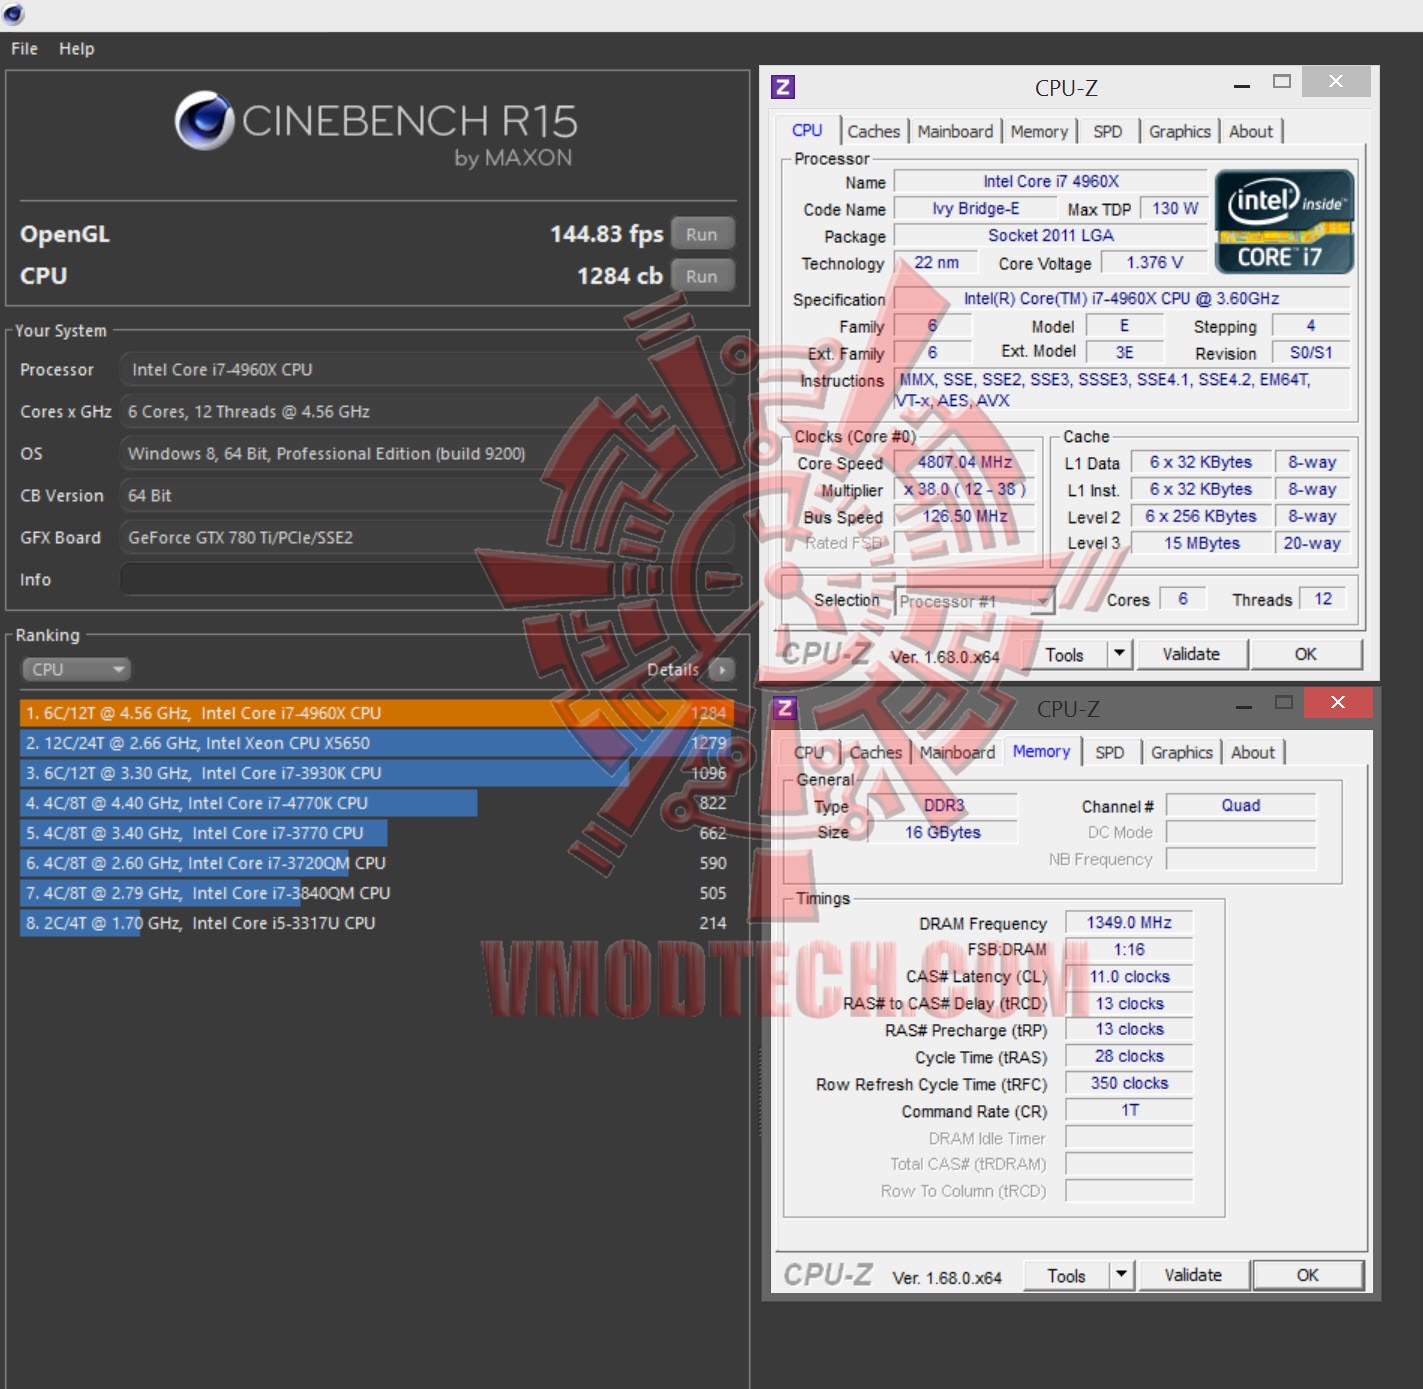This screenshot has width=1423, height=1389.
Task: Open the SPD tab in the upper CPU-Z window
Action: (1108, 131)
